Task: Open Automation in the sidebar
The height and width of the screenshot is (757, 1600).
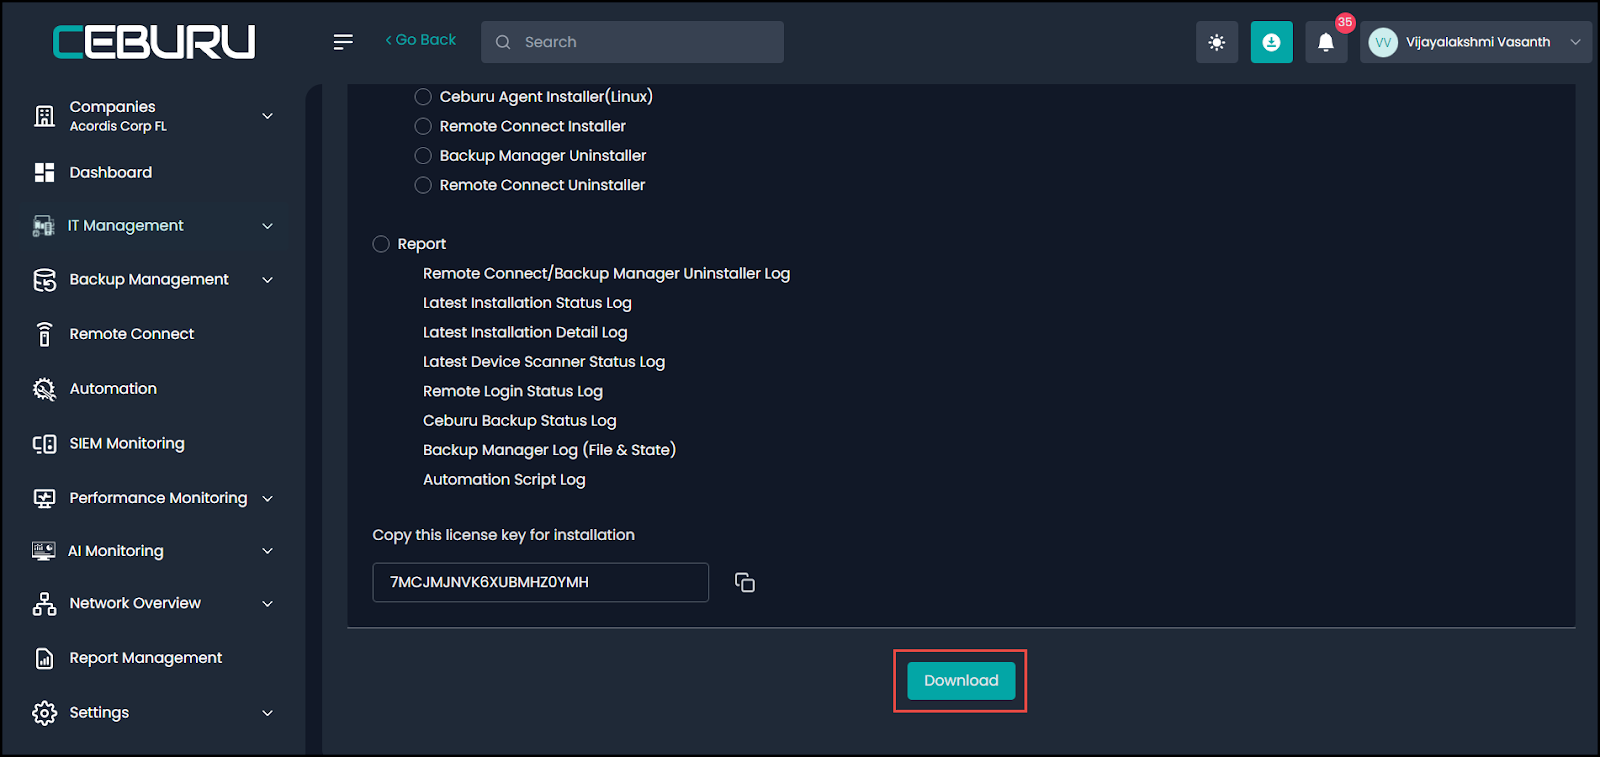Action: pyautogui.click(x=113, y=389)
